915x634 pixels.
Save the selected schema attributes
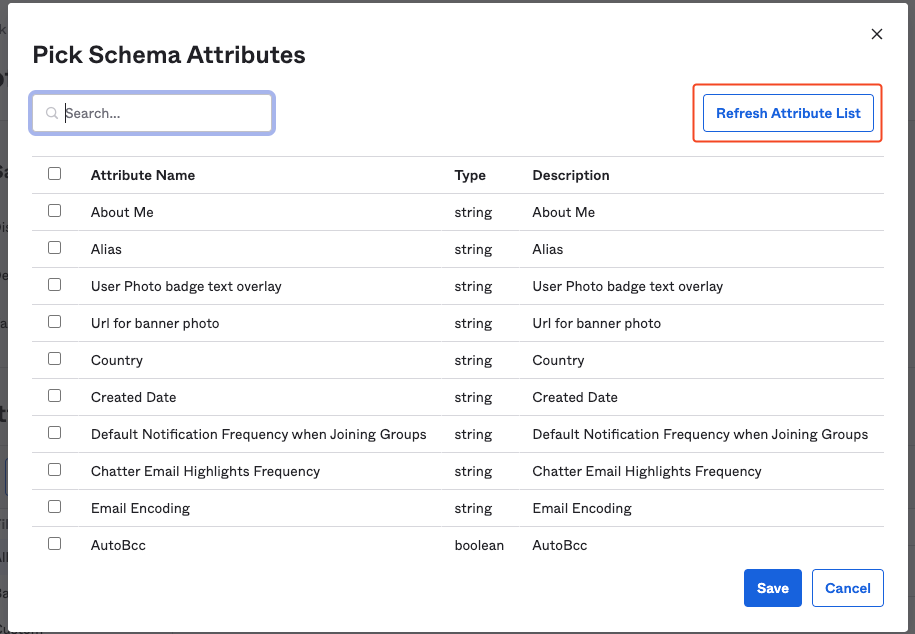click(773, 588)
